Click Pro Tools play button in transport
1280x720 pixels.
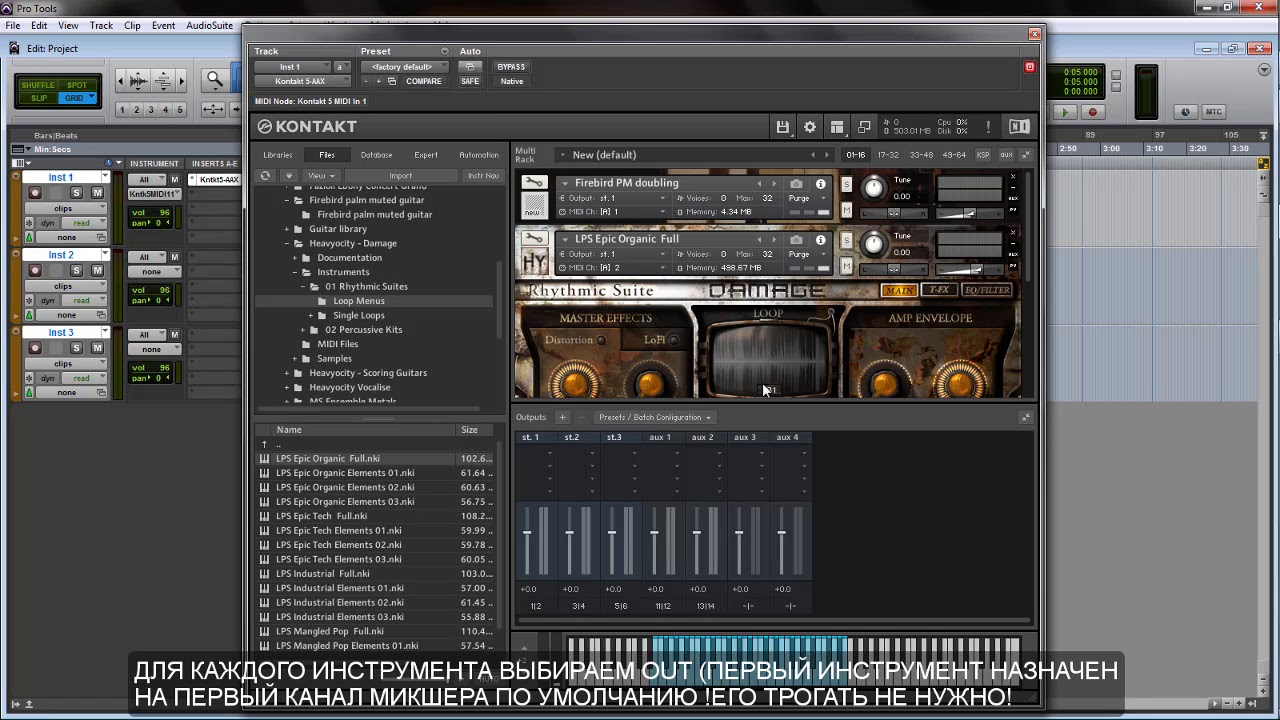click(x=1065, y=113)
